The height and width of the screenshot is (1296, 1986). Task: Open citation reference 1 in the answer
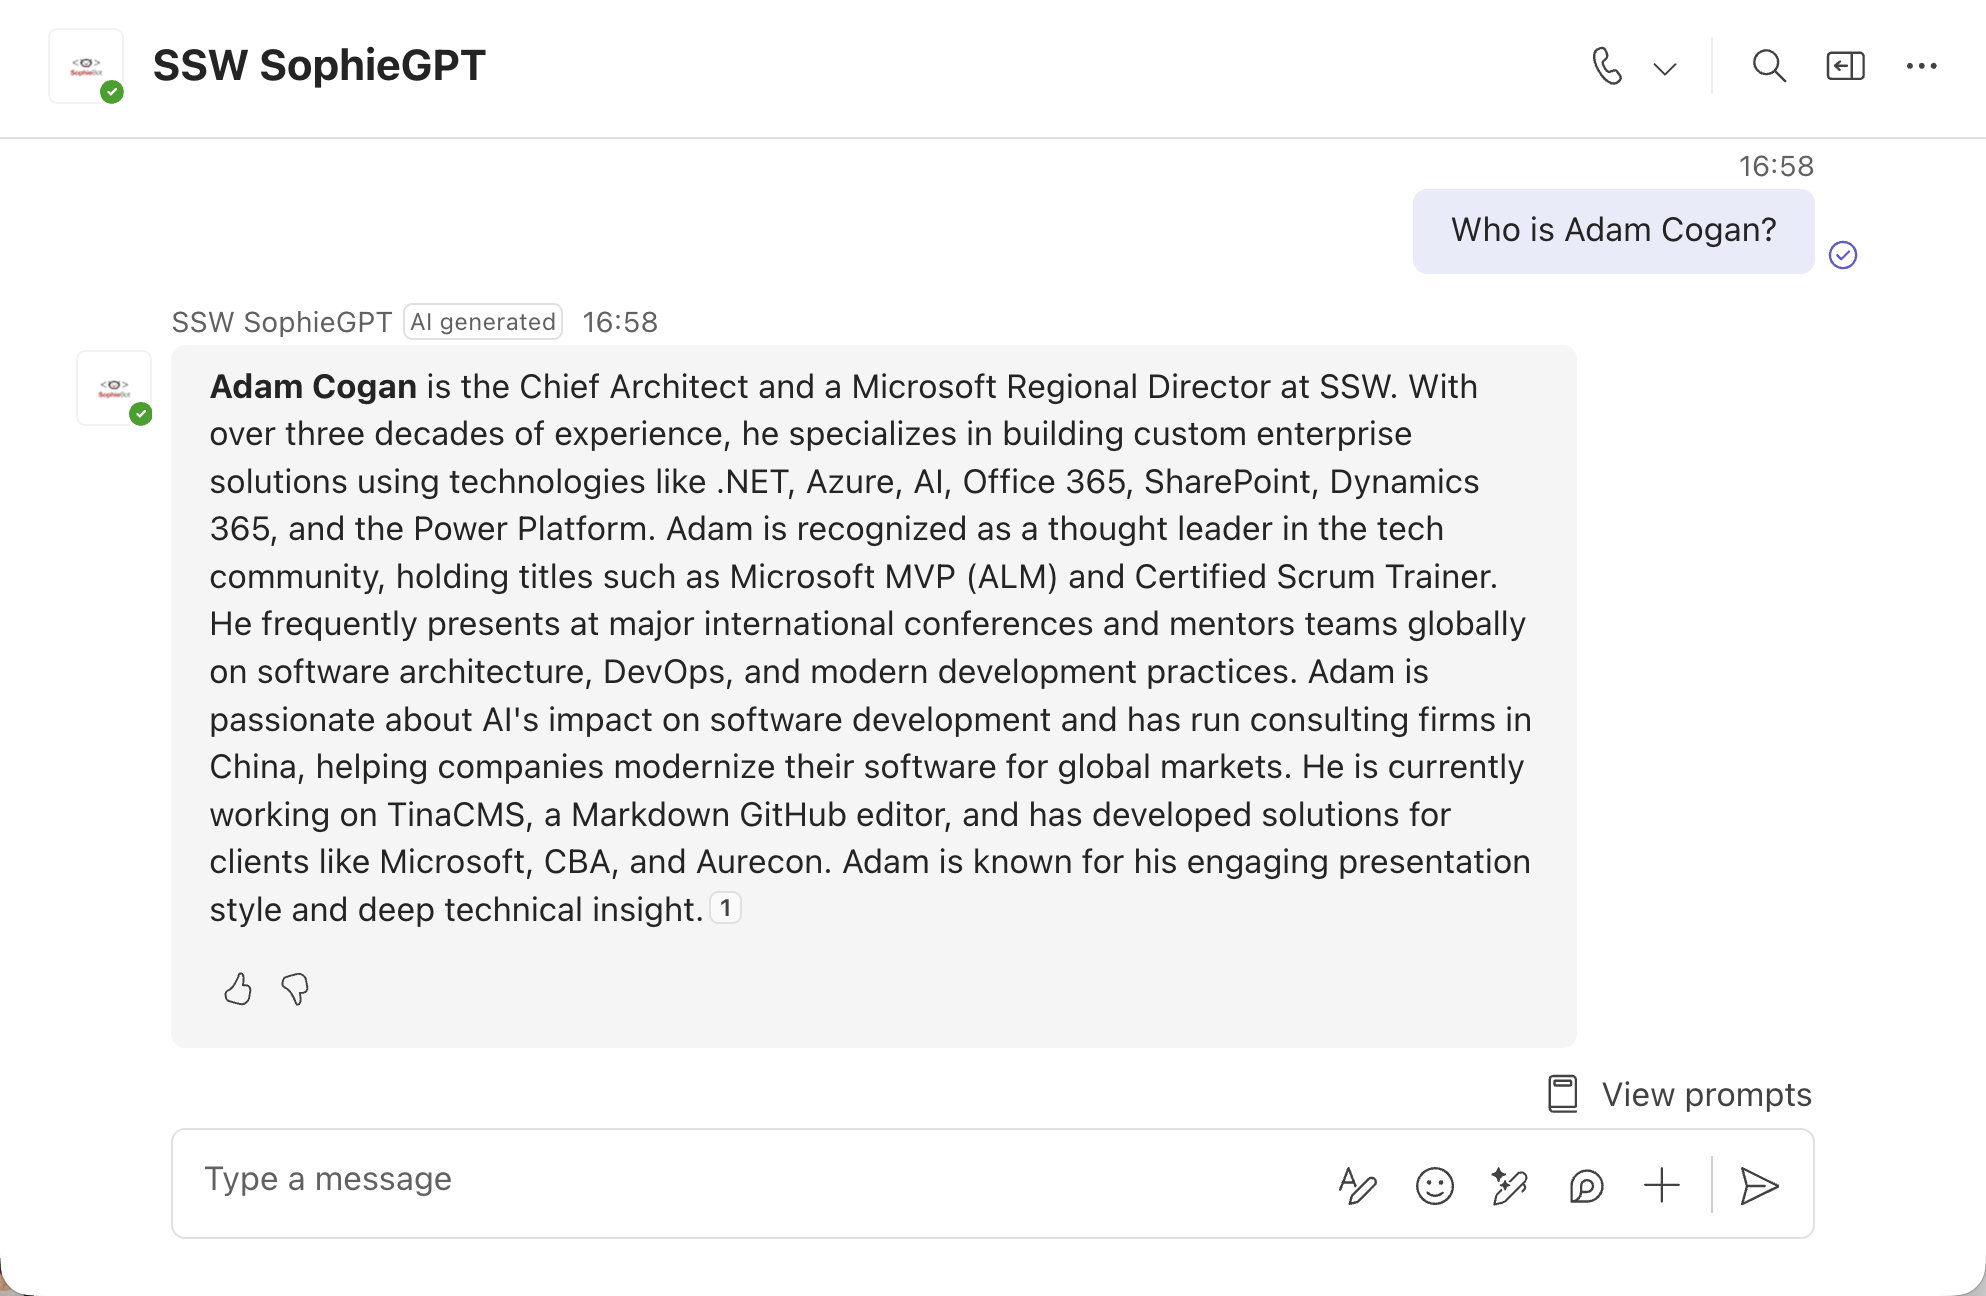tap(725, 908)
